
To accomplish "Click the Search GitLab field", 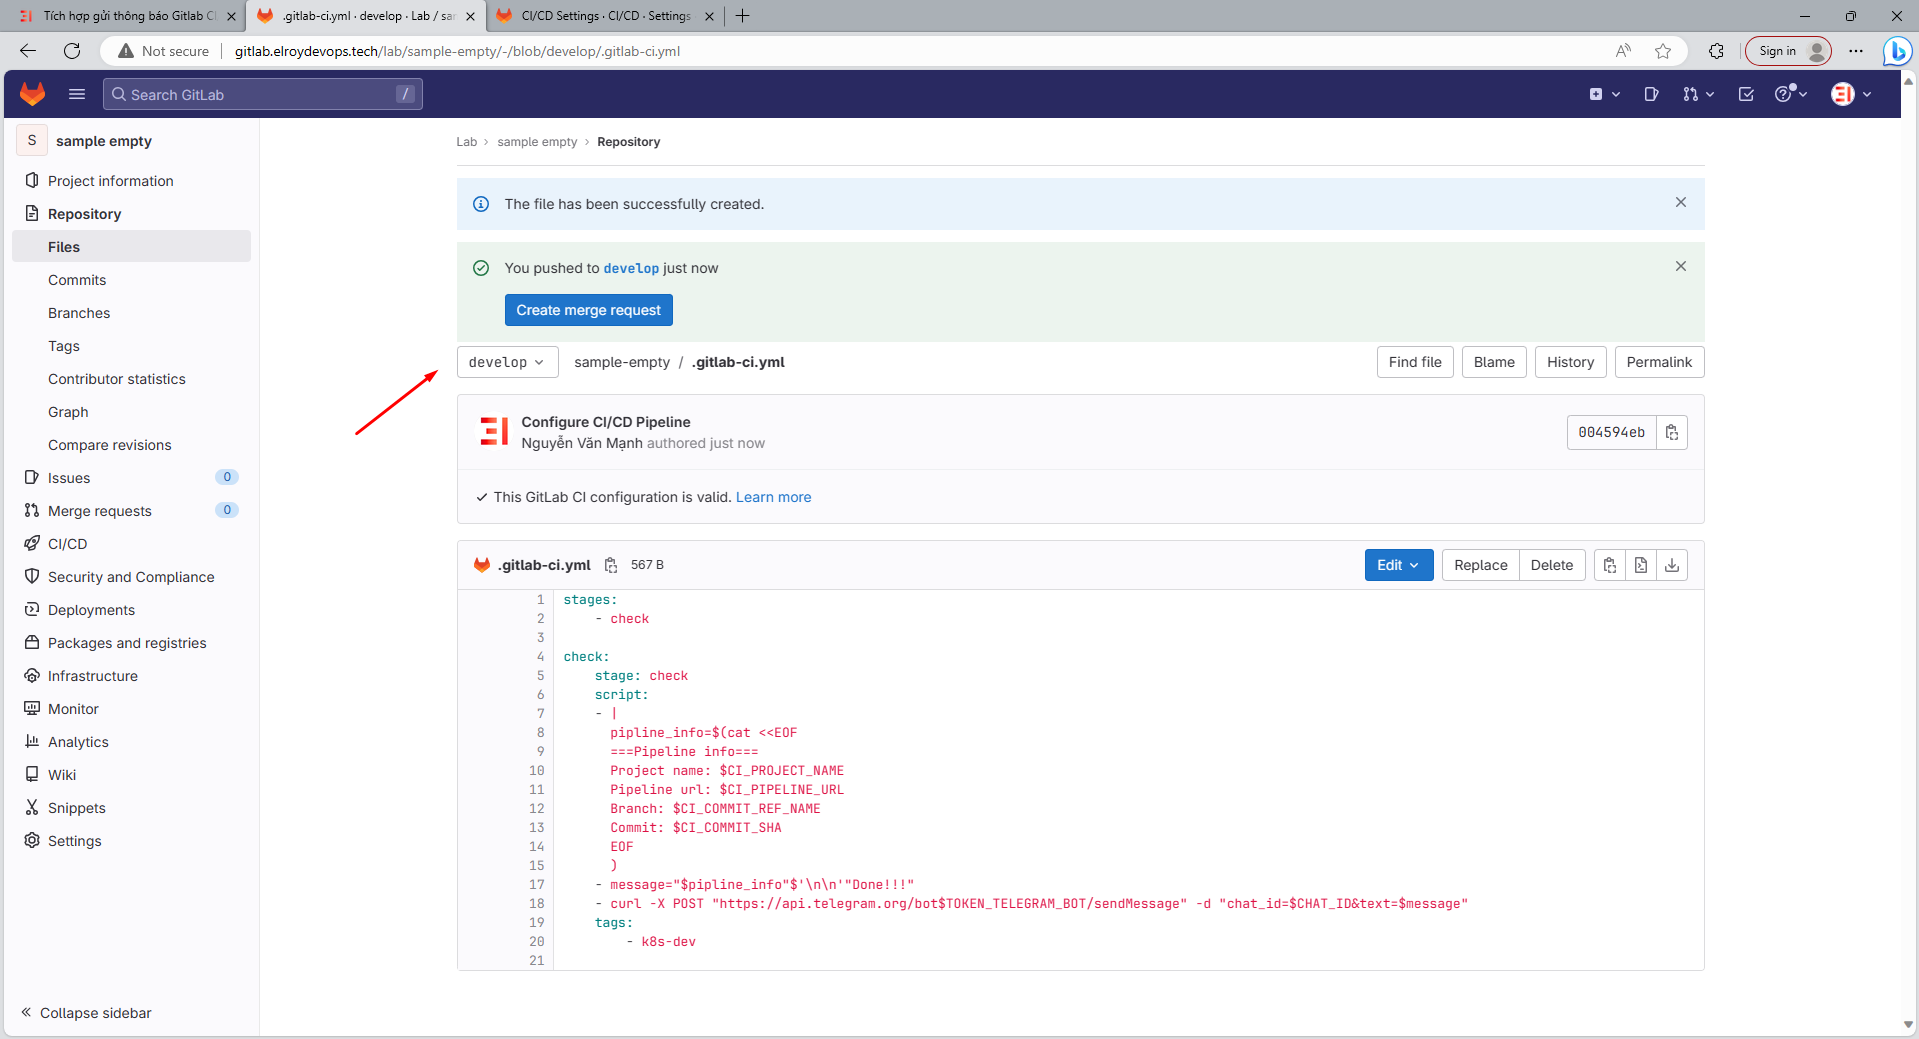I will (x=262, y=94).
